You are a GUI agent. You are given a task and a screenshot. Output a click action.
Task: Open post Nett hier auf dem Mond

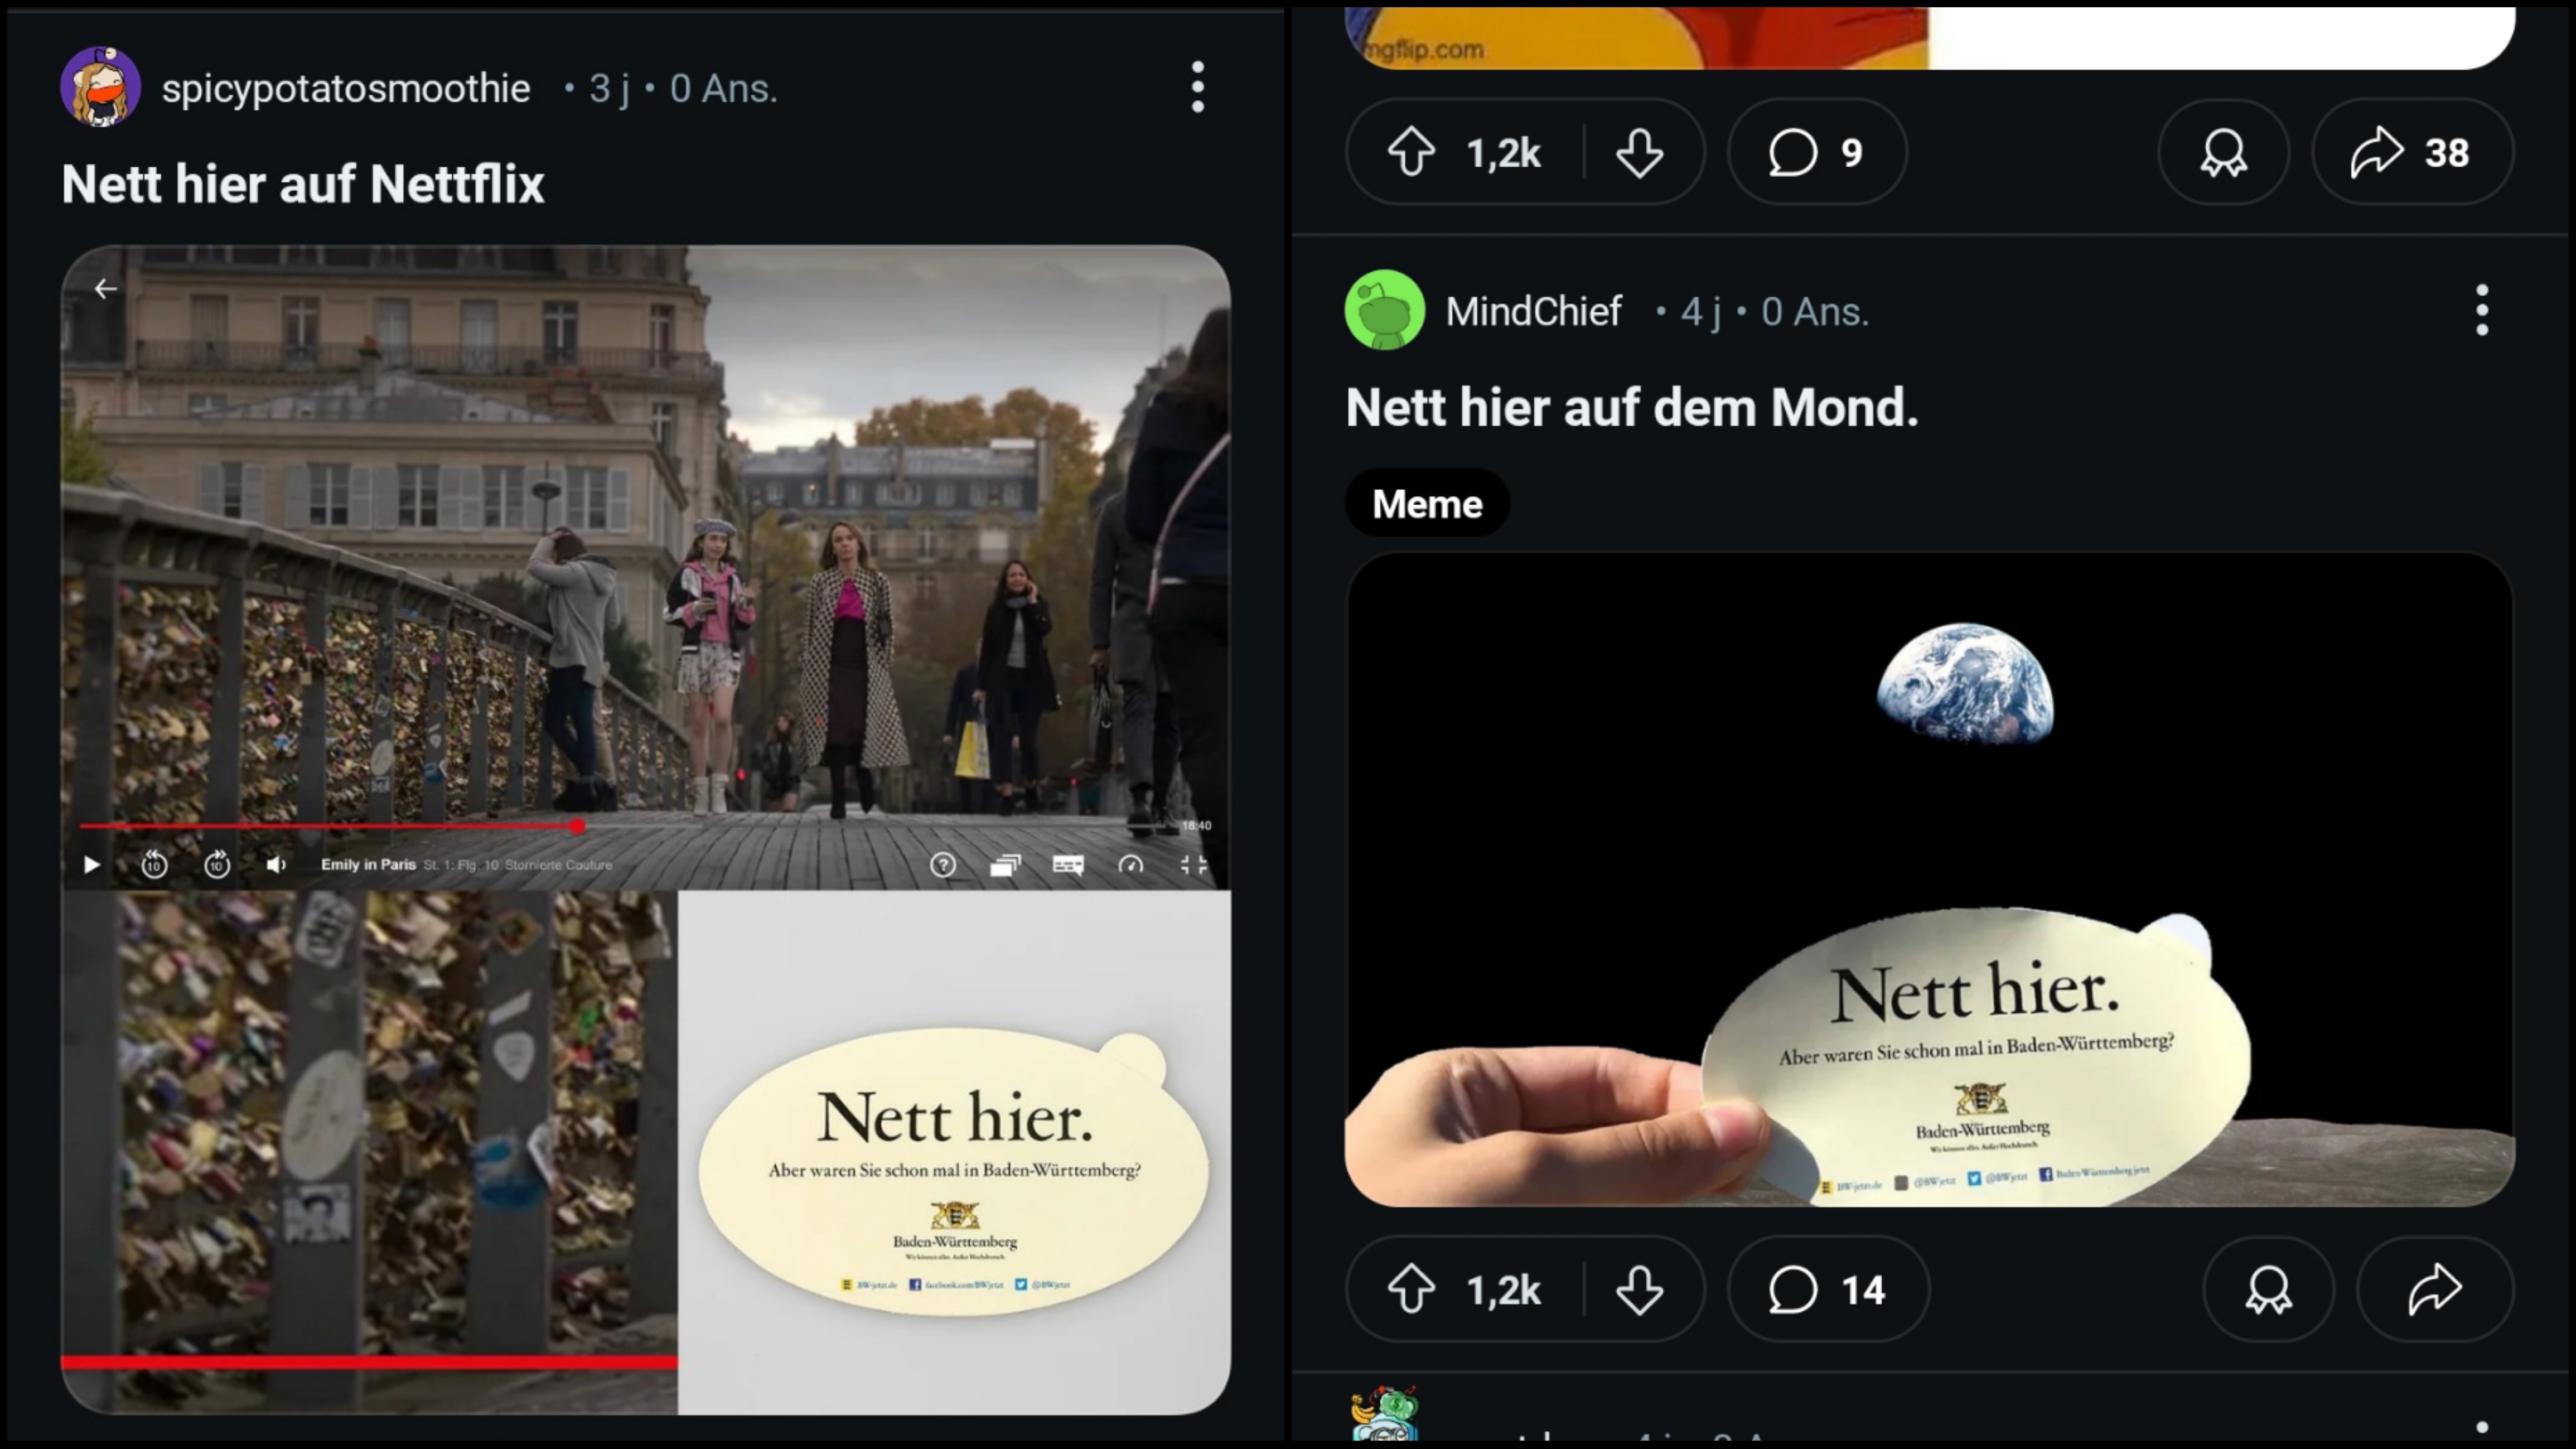(x=1632, y=407)
